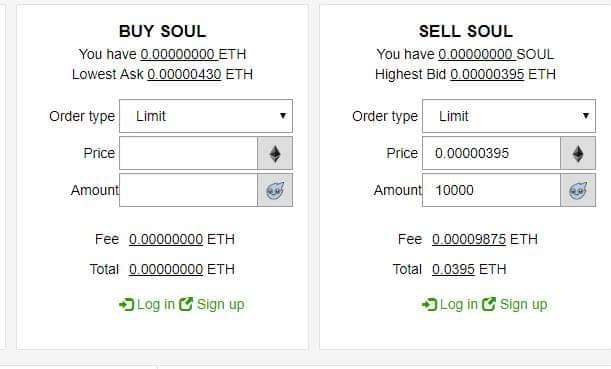Screen dimensions: 611x369
Task: Click your ETH balance in Buy Soul
Action: click(178, 54)
